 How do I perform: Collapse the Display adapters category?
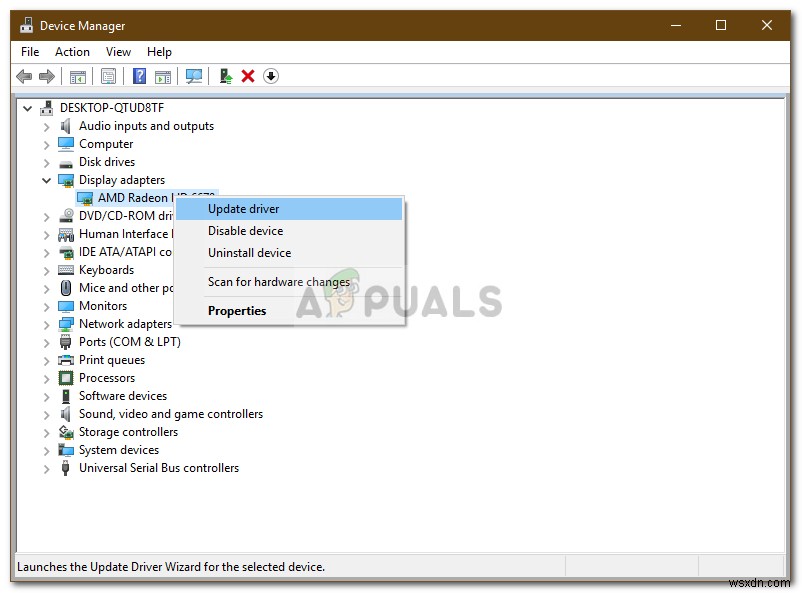pyautogui.click(x=47, y=180)
